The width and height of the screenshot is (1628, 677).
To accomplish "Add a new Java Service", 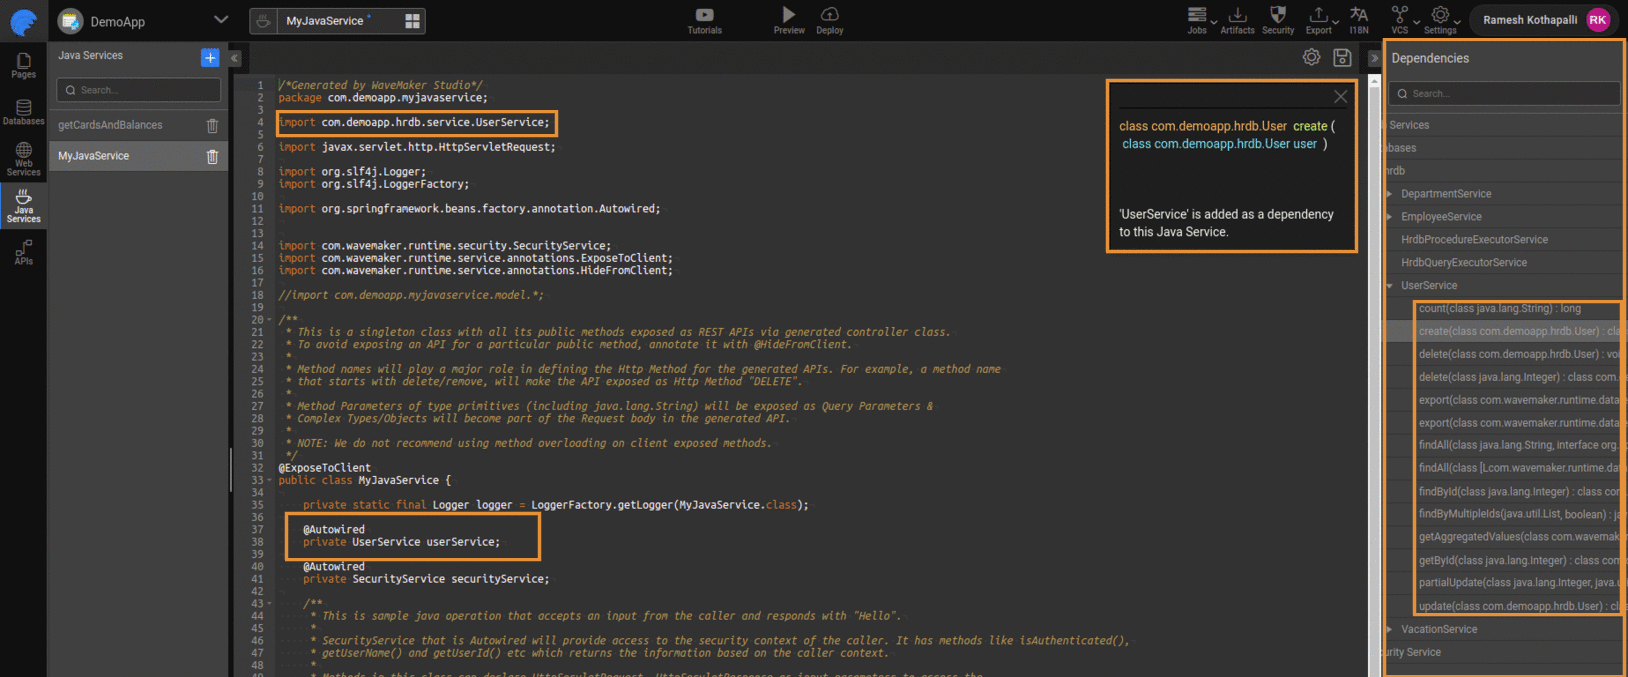I will click(210, 58).
